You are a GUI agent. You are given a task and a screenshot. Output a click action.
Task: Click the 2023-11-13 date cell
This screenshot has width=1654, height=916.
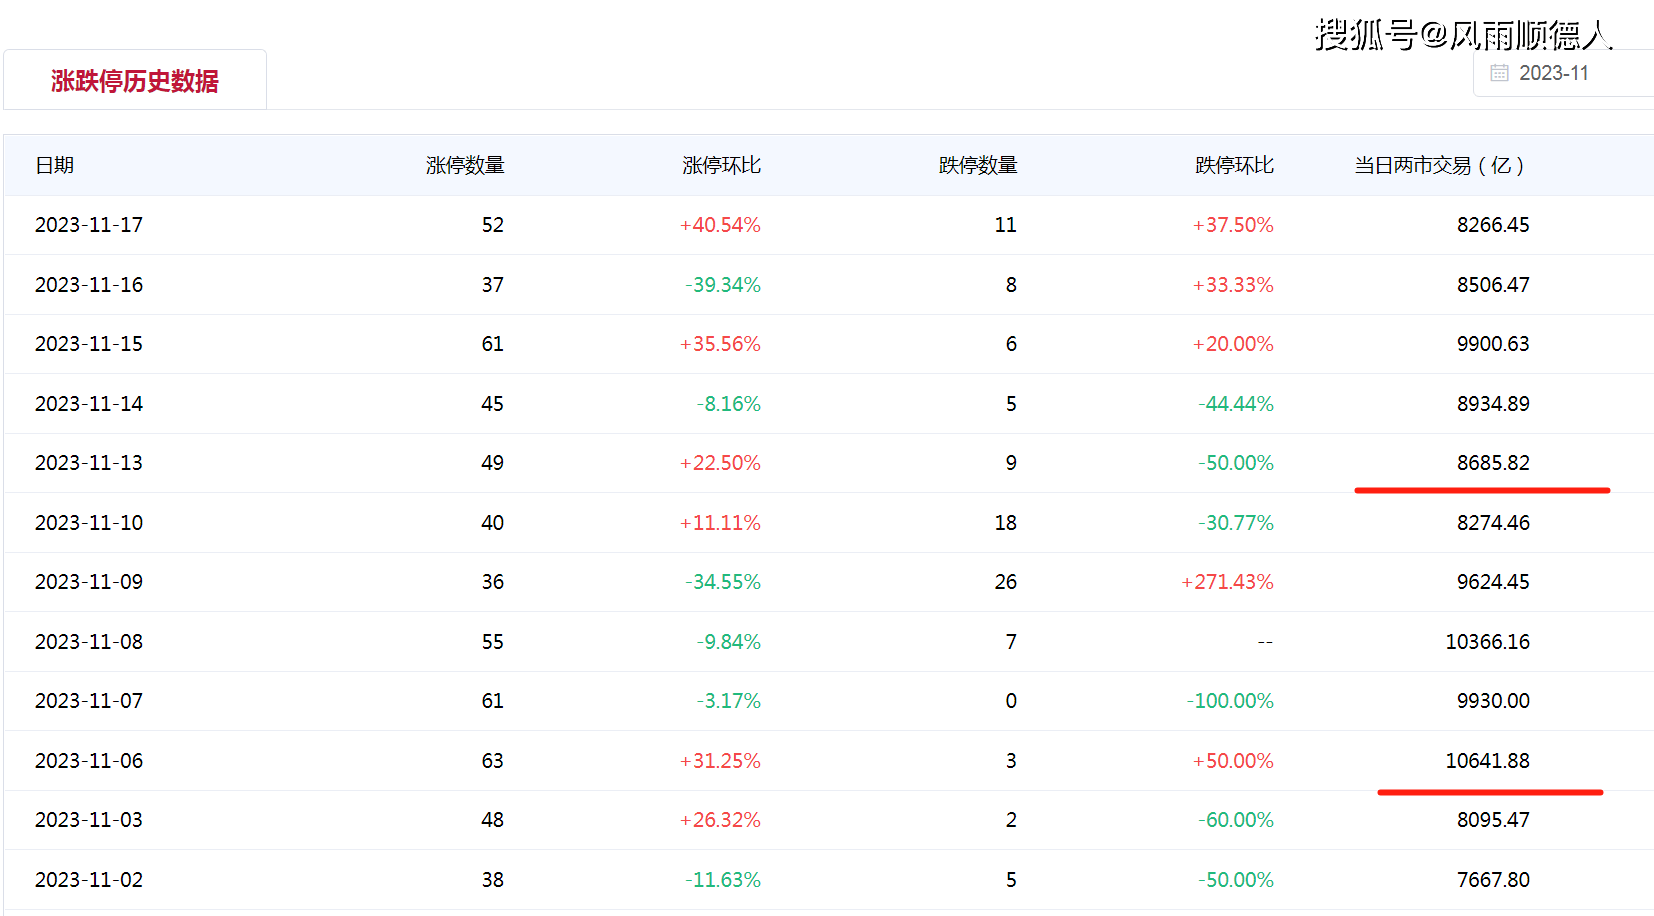[x=89, y=463]
